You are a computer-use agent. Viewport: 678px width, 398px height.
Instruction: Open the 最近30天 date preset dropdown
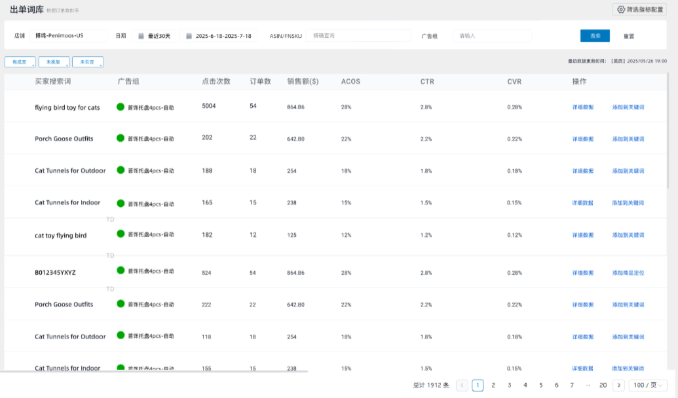click(154, 36)
